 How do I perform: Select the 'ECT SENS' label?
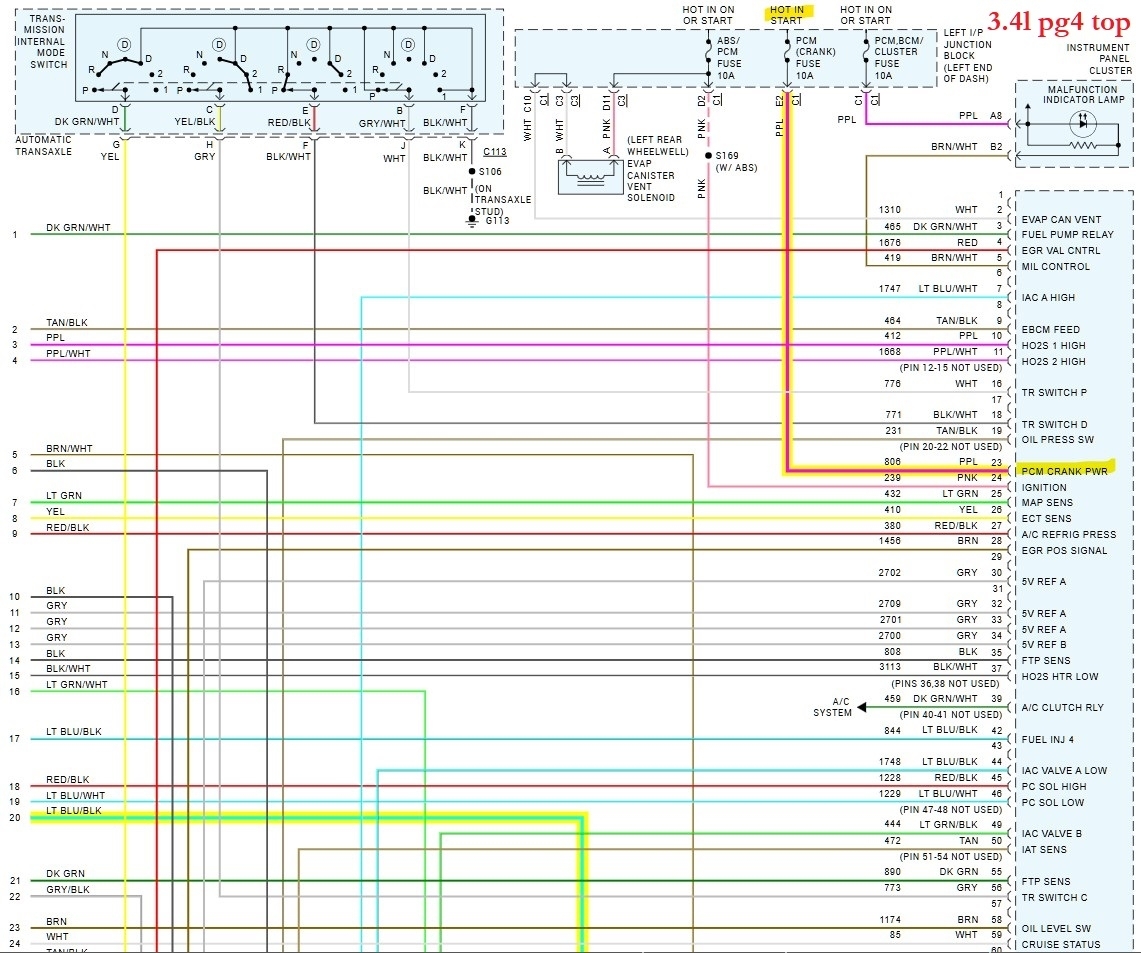click(1046, 519)
